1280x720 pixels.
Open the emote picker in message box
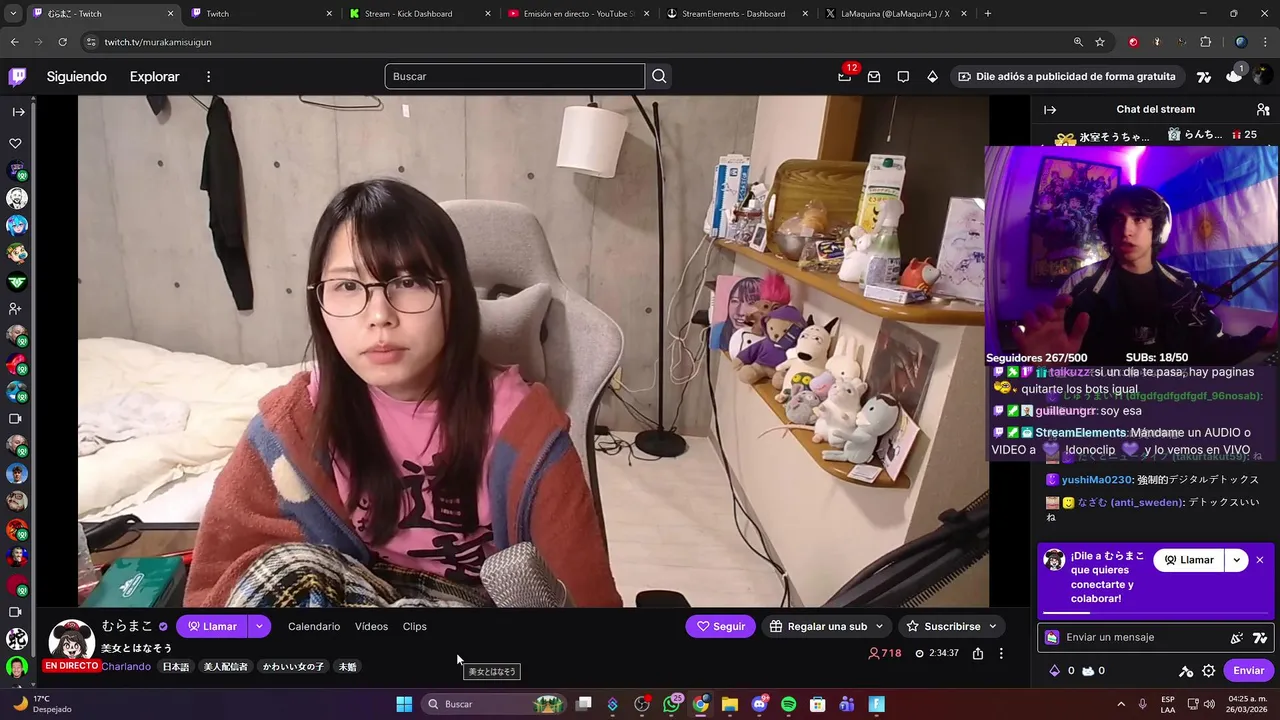point(1237,638)
